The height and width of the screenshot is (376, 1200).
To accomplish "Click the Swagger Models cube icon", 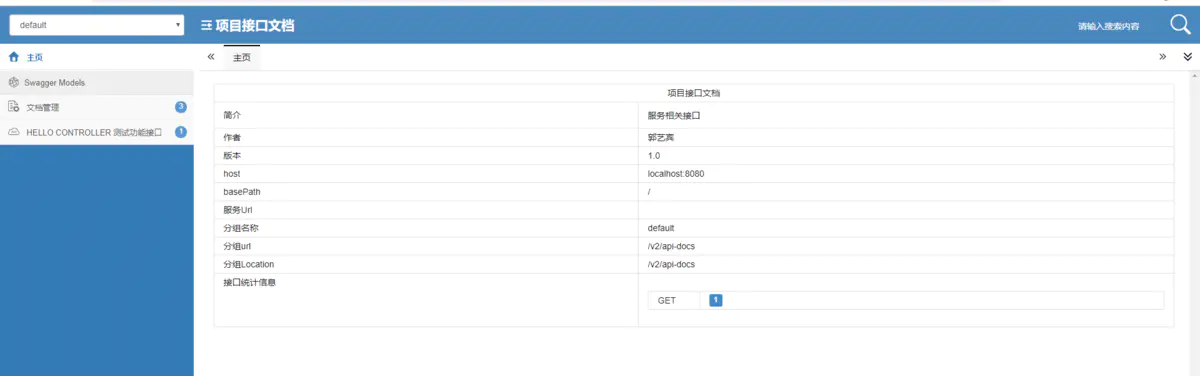I will click(14, 82).
